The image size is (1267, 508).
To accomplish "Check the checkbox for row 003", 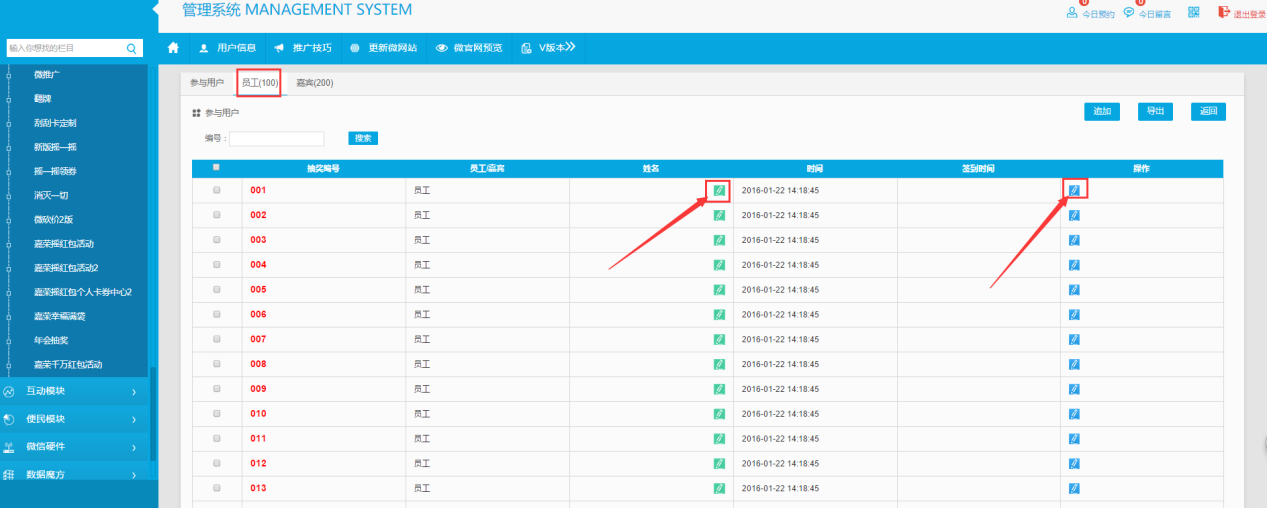I will pos(217,240).
